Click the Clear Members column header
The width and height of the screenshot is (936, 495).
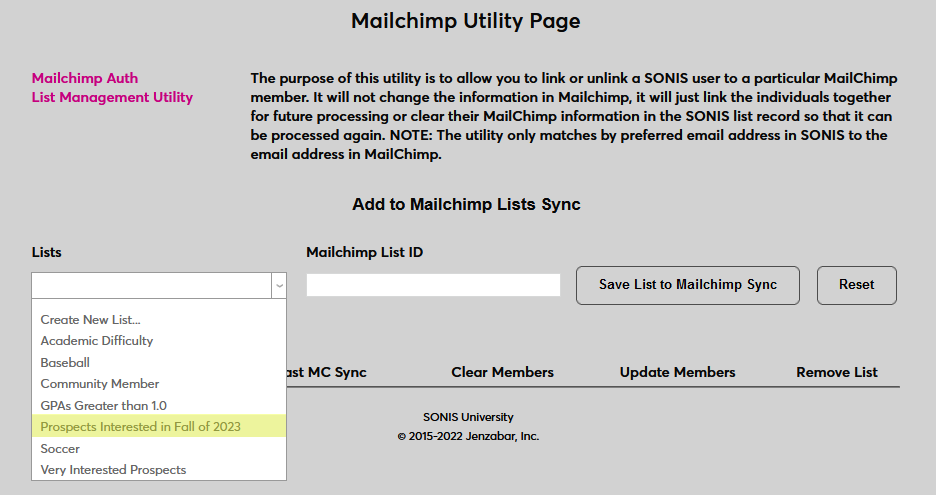coord(502,373)
